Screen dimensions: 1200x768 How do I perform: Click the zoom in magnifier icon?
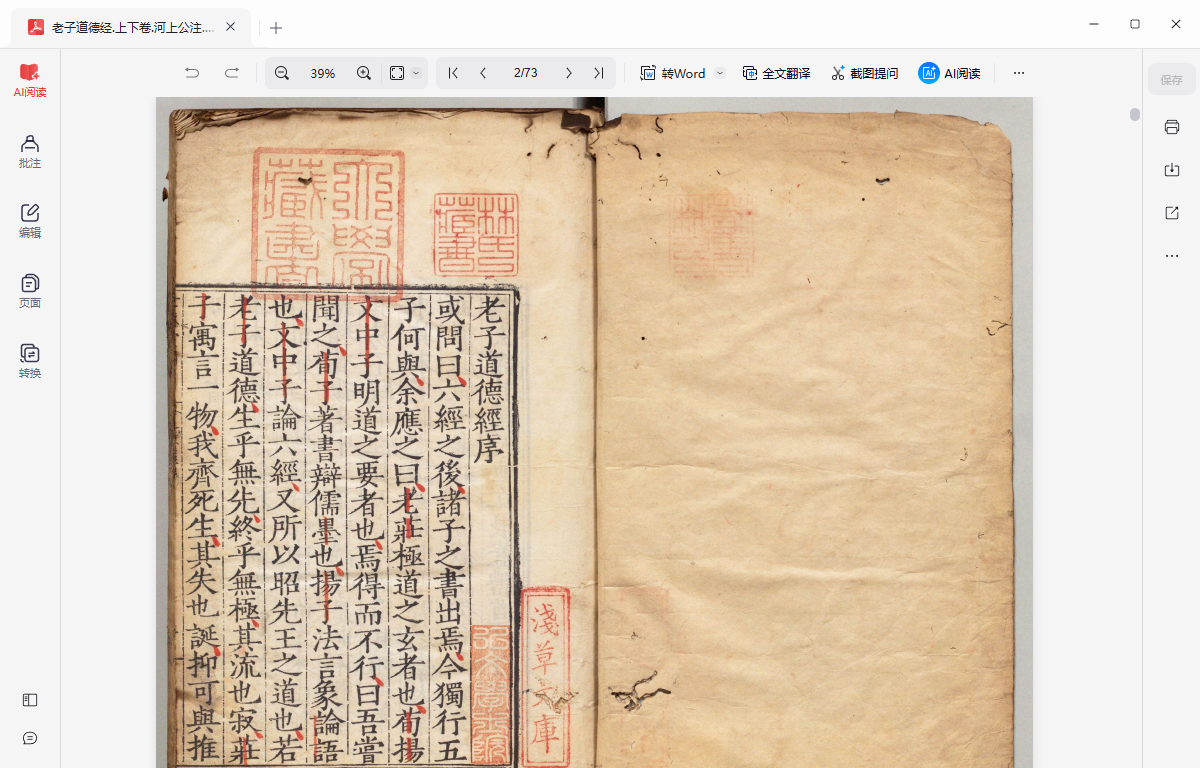pyautogui.click(x=364, y=73)
